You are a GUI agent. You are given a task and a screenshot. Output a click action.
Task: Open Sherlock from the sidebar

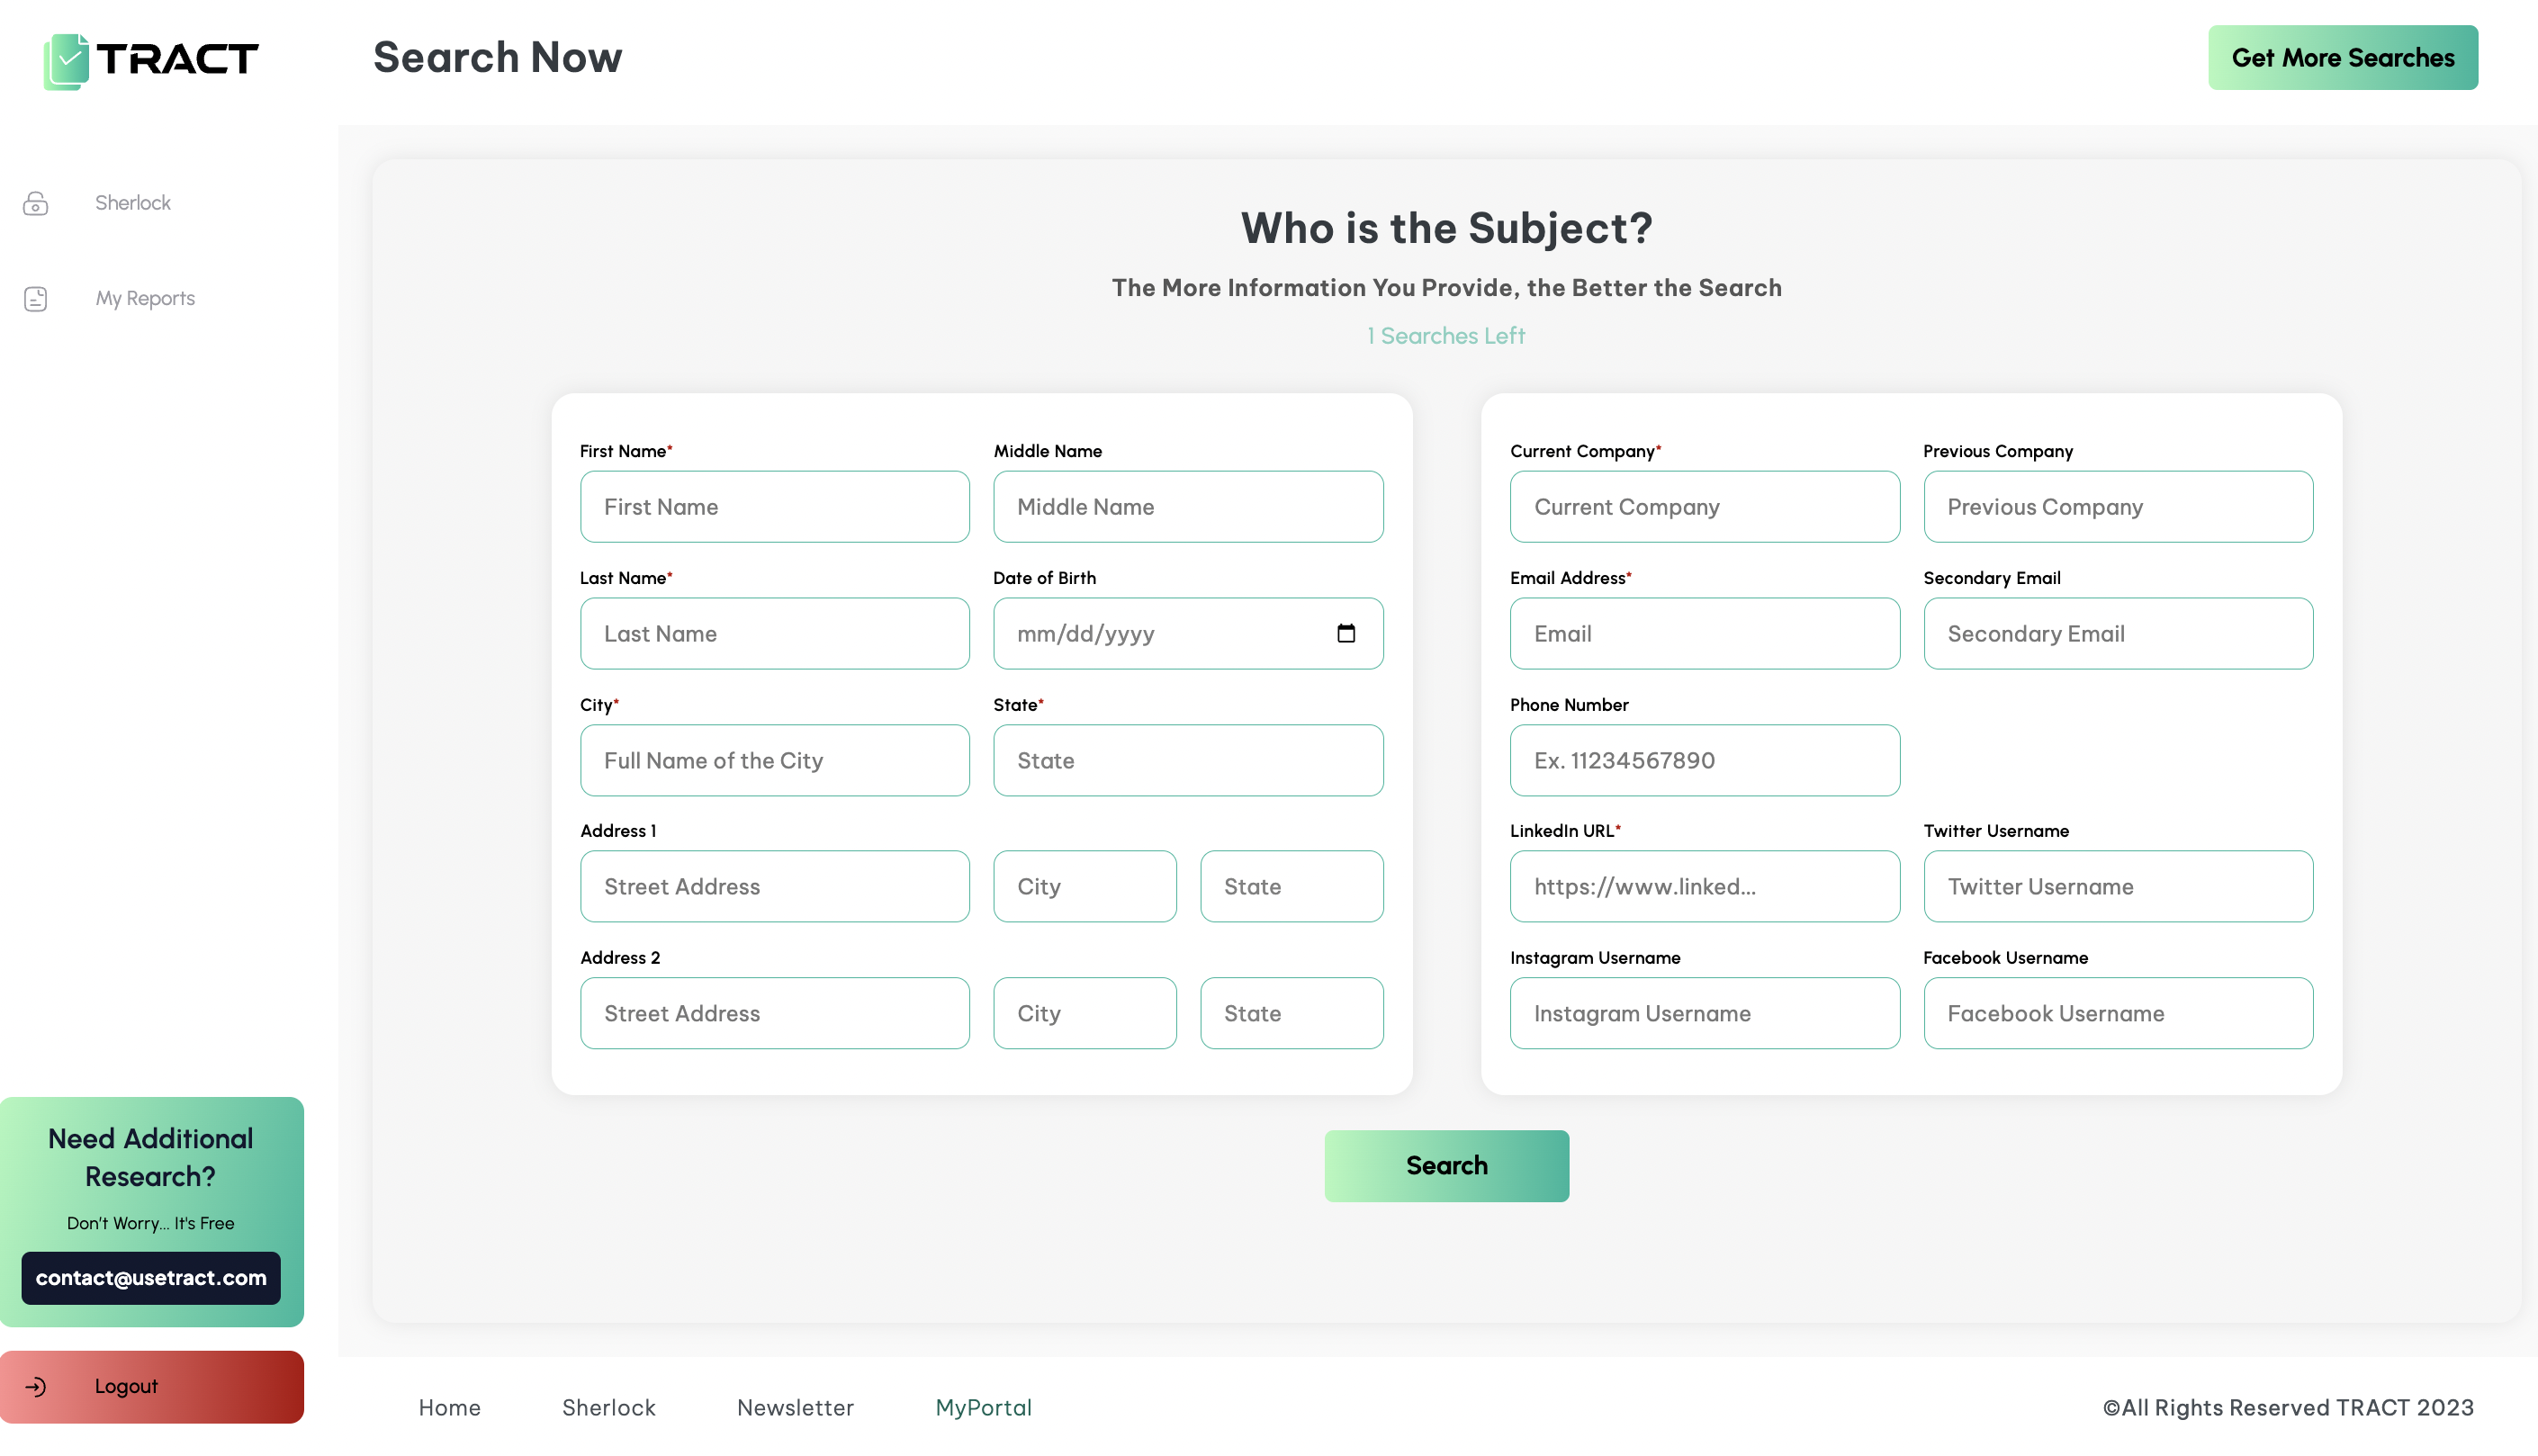[133, 203]
